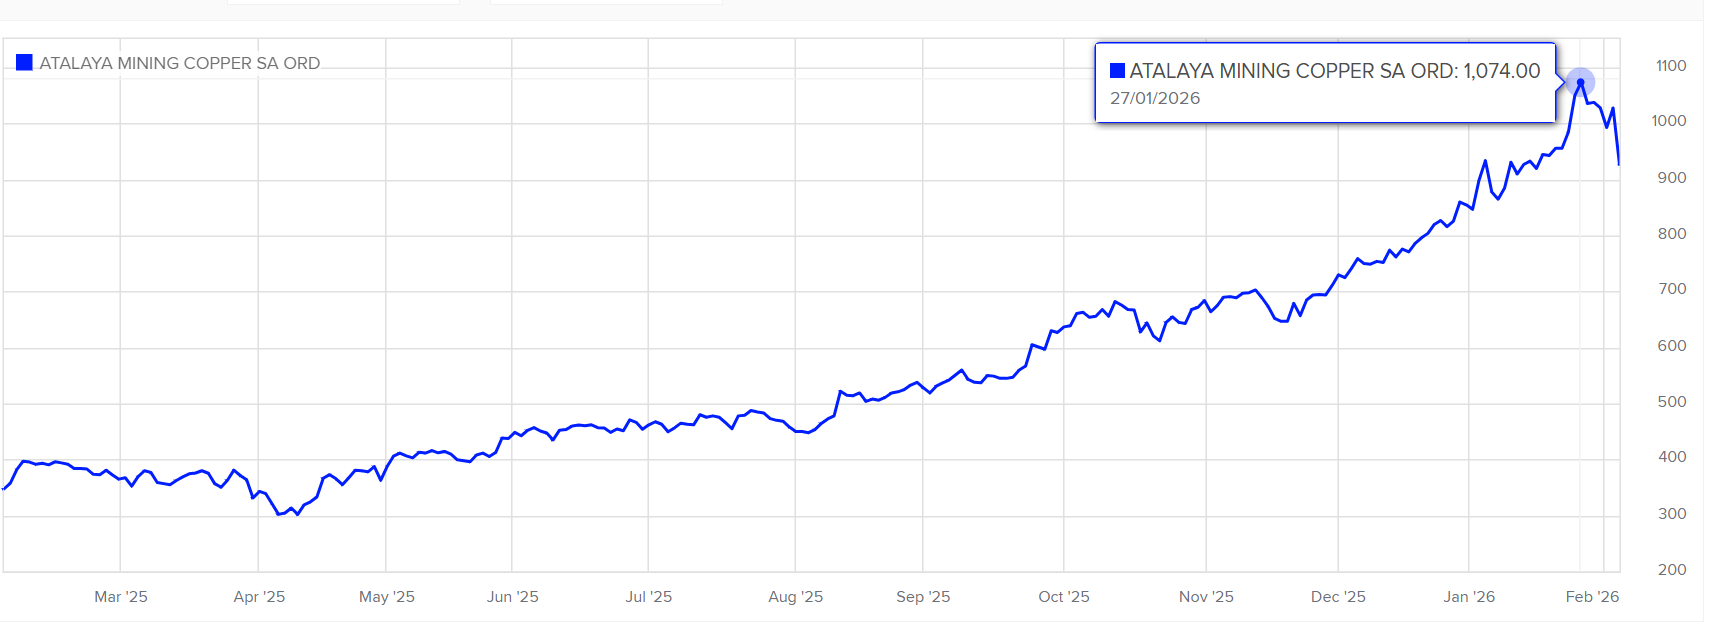Viewport: 1720px width, 631px height.
Task: Click the Jan '26 axis label
Action: (1469, 597)
